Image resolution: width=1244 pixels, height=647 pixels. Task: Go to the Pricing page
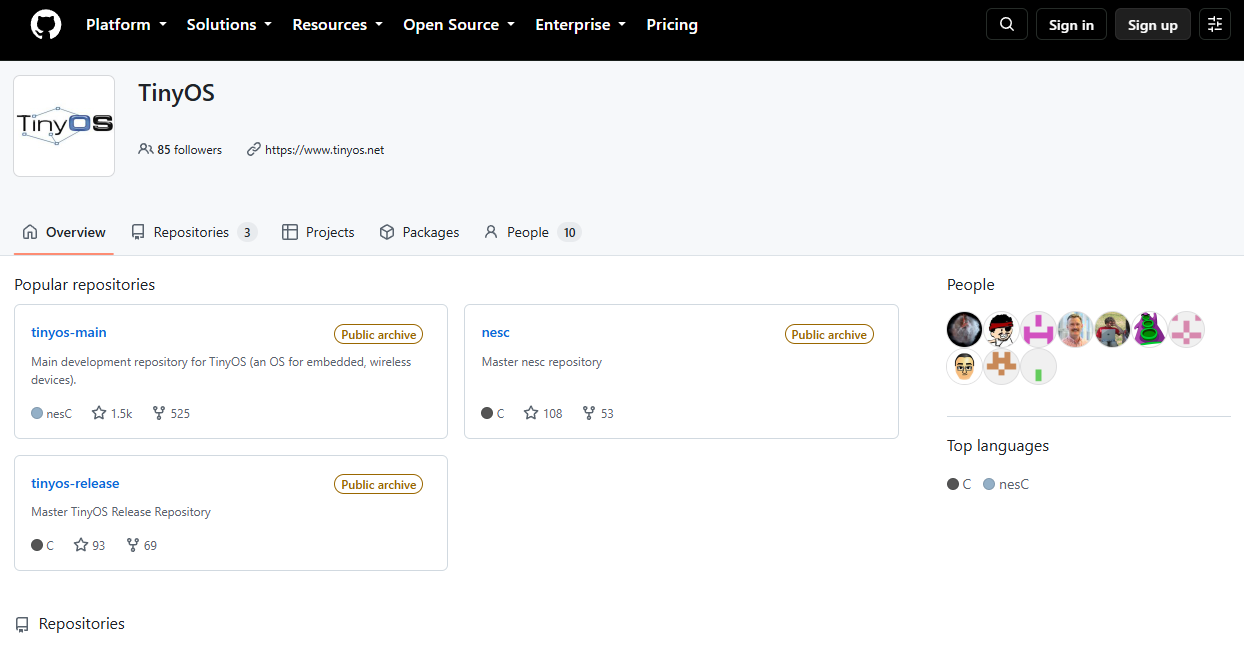[672, 25]
